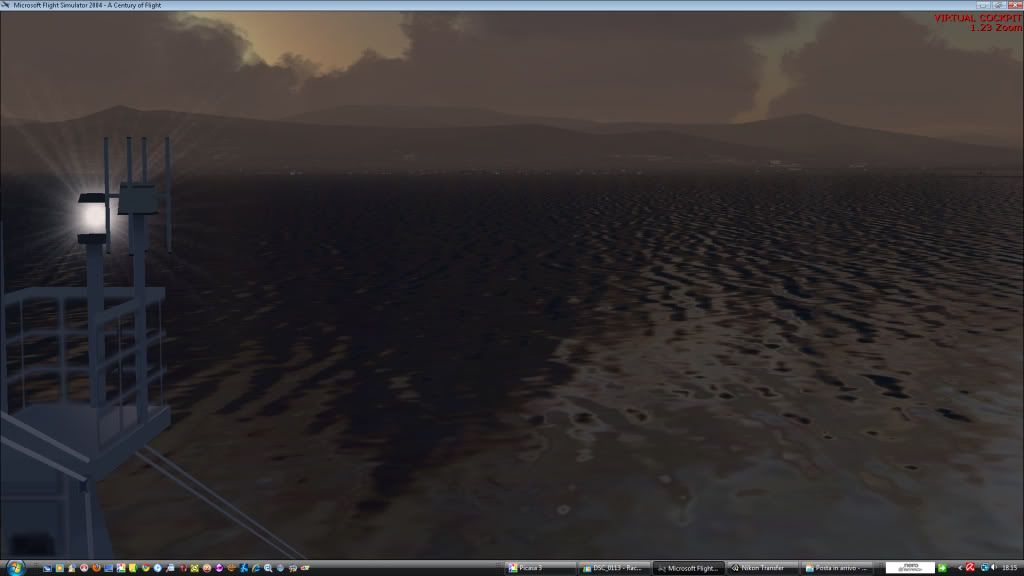Screen dimensions: 1024x576
Task: Open the Windows Start orb
Action: pyautogui.click(x=15, y=568)
